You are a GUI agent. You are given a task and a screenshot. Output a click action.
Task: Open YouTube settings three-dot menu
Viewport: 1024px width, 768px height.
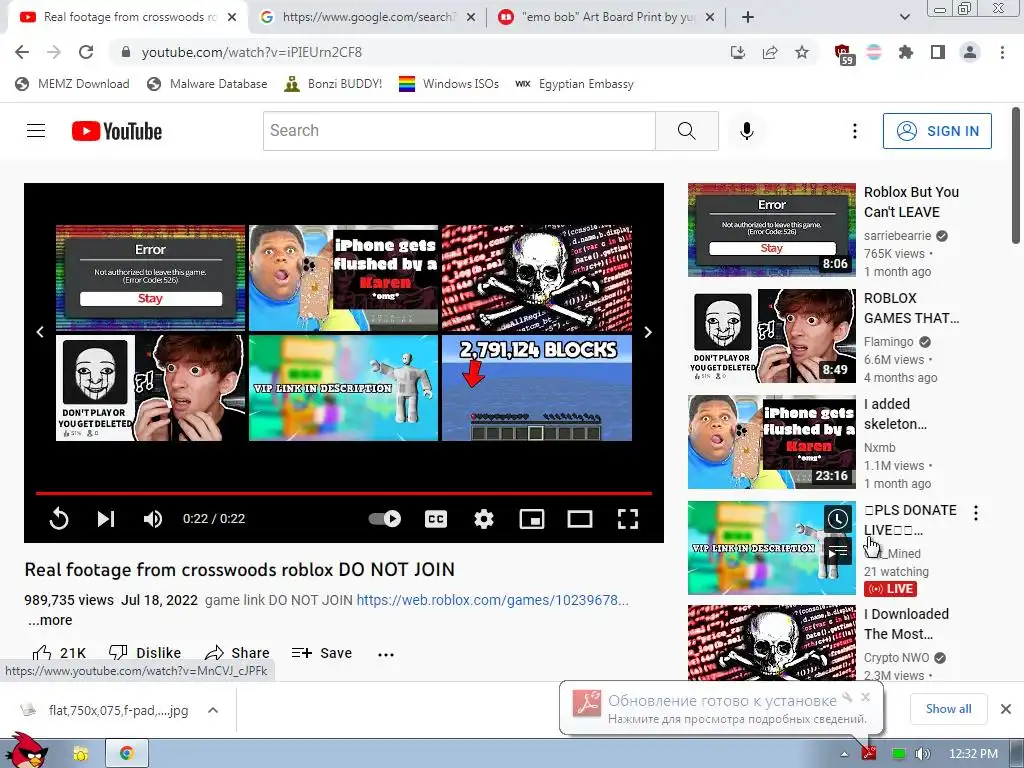(x=854, y=131)
